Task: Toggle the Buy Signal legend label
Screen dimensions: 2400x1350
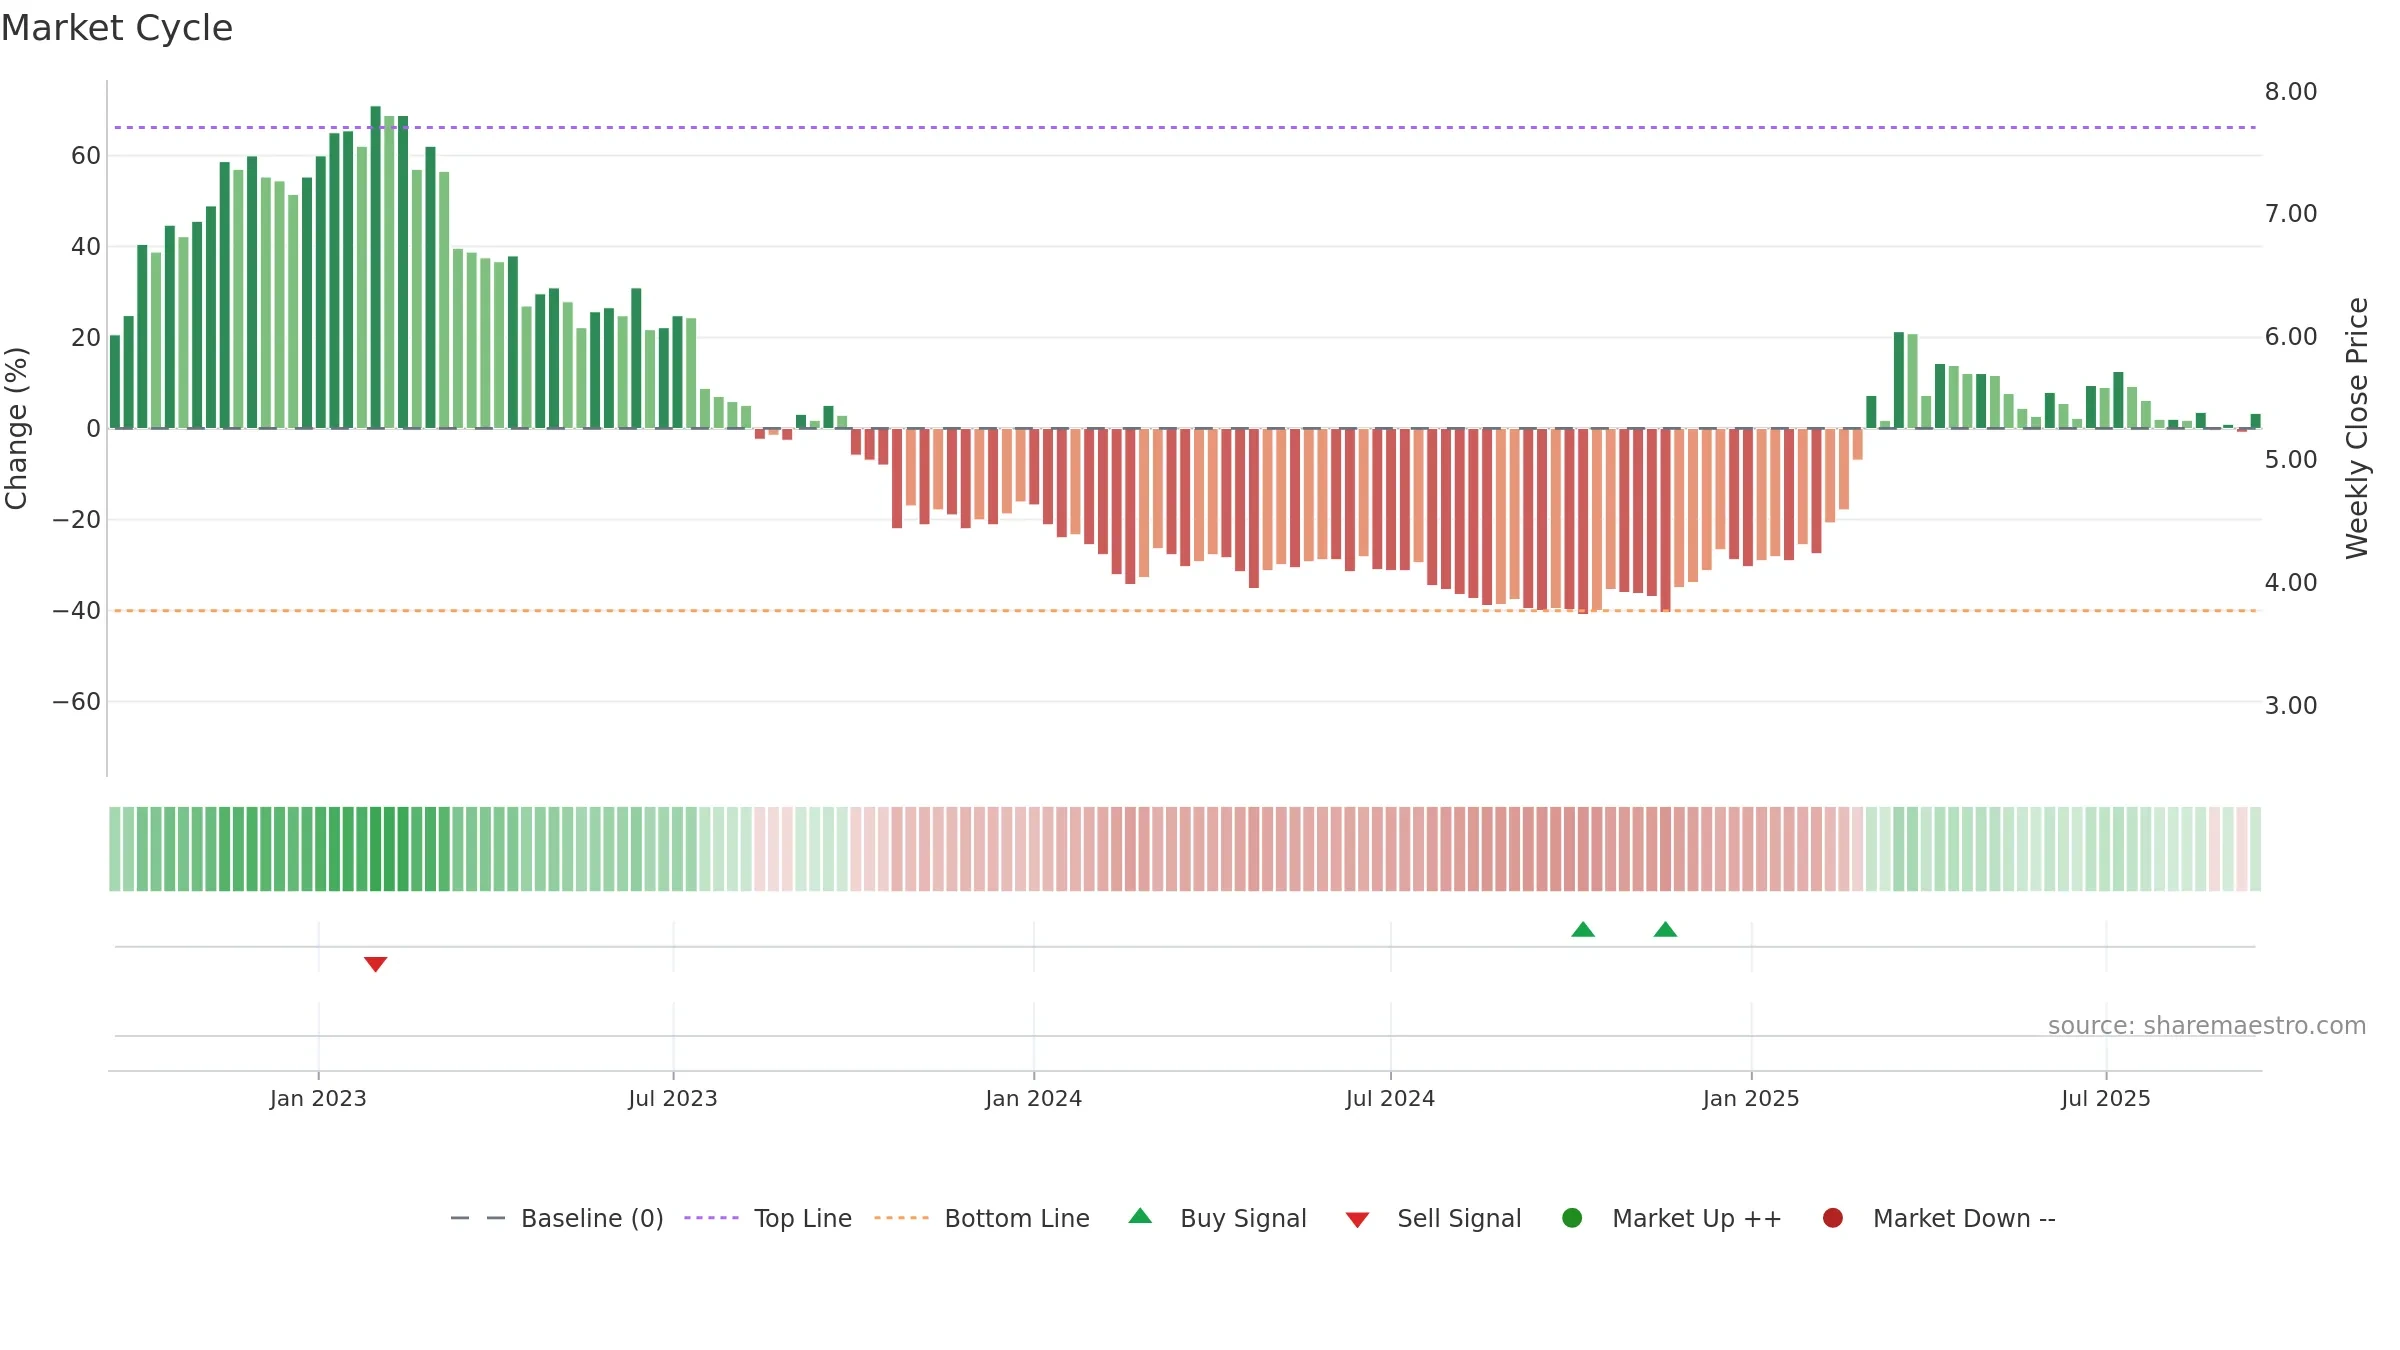Action: [1243, 1219]
